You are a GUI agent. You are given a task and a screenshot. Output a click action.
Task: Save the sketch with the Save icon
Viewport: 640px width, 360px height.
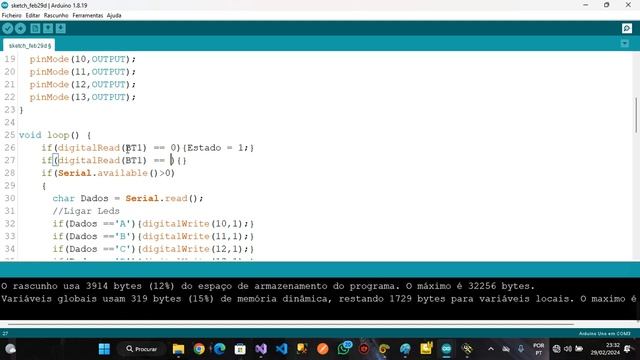[x=60, y=29]
